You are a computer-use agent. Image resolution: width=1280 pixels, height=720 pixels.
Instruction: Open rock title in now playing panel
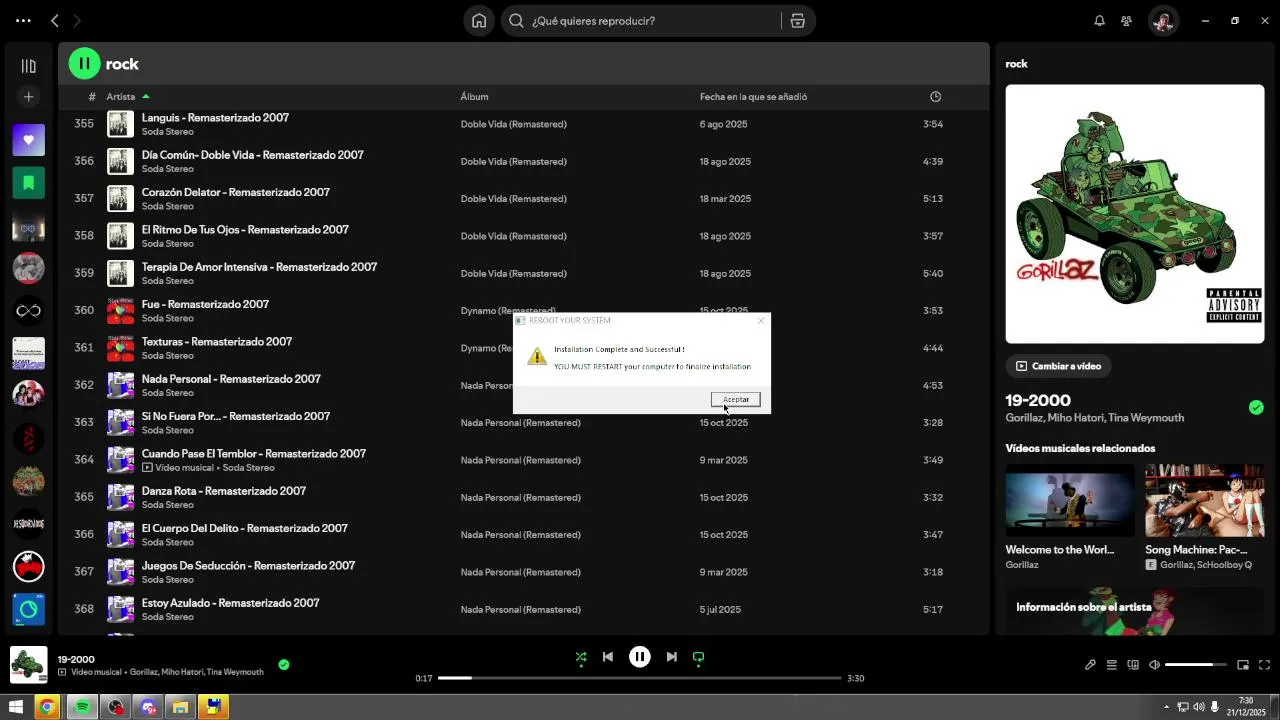point(1016,64)
